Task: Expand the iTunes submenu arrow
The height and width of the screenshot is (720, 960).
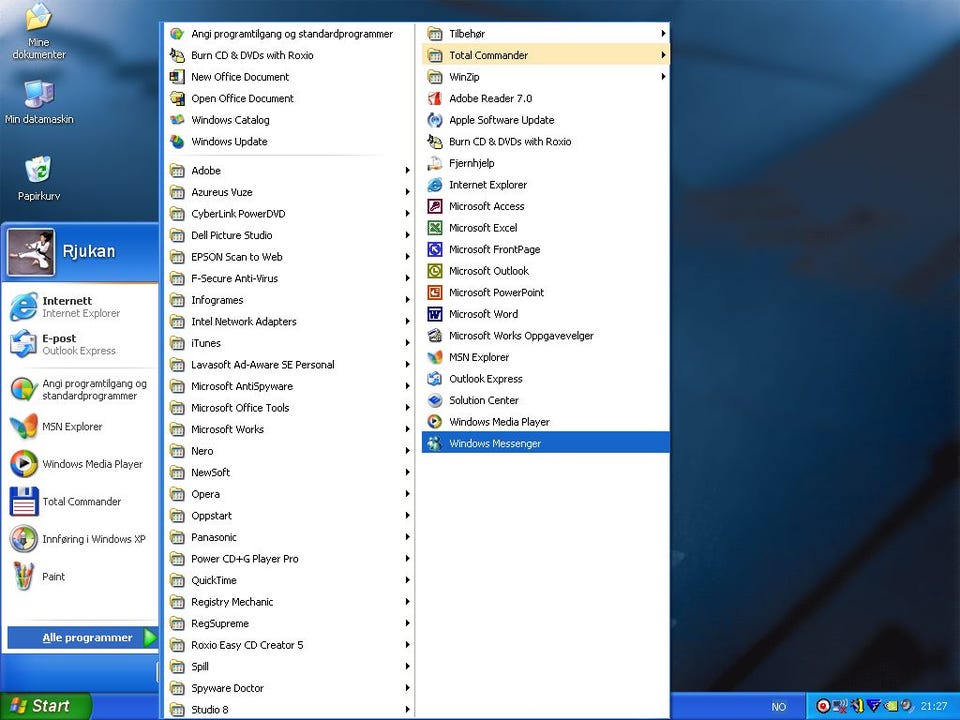Action: click(407, 343)
